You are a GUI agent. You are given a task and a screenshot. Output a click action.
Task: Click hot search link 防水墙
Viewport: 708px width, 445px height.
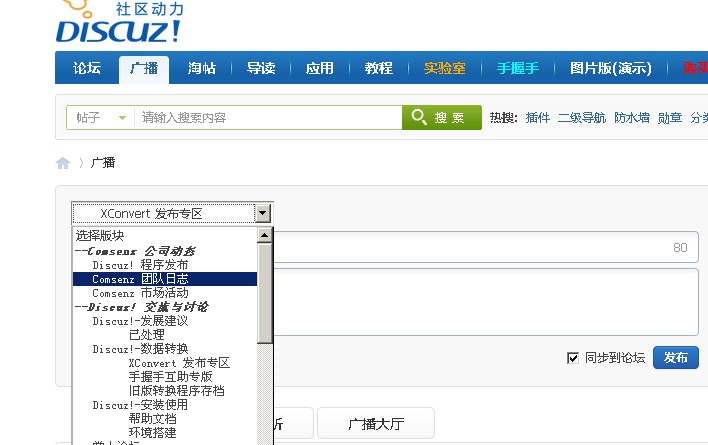pyautogui.click(x=632, y=118)
